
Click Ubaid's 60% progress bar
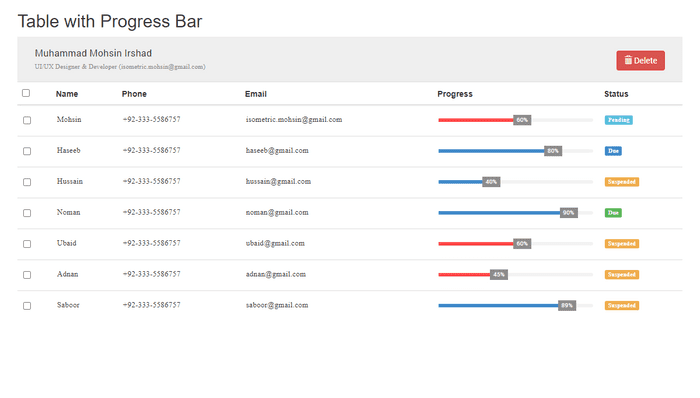[516, 244]
